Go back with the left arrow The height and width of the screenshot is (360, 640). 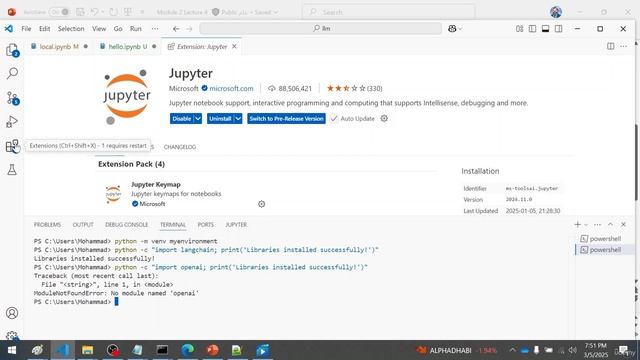(x=176, y=29)
